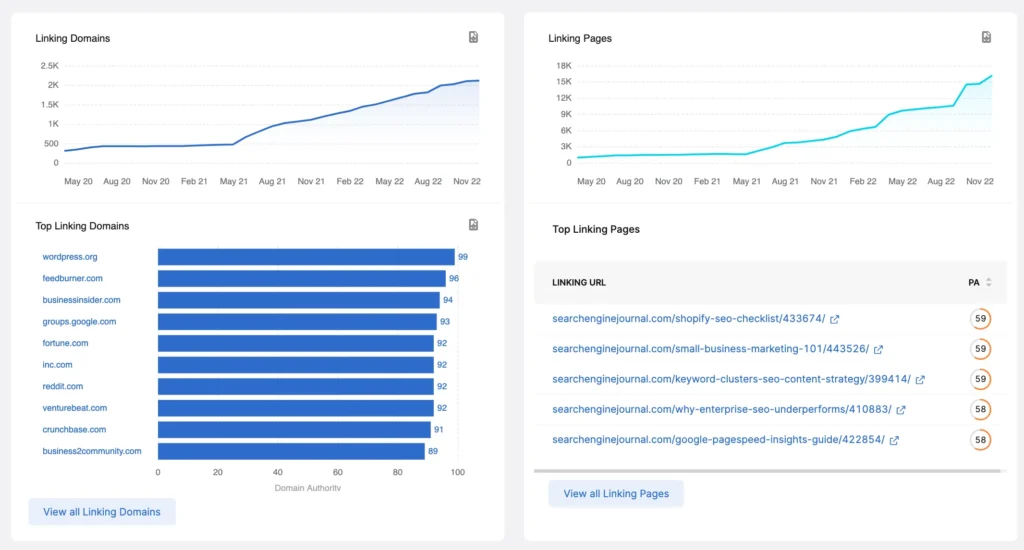The width and height of the screenshot is (1024, 550).
Task: Select the businessinsider.com domain label
Action: coord(81,300)
